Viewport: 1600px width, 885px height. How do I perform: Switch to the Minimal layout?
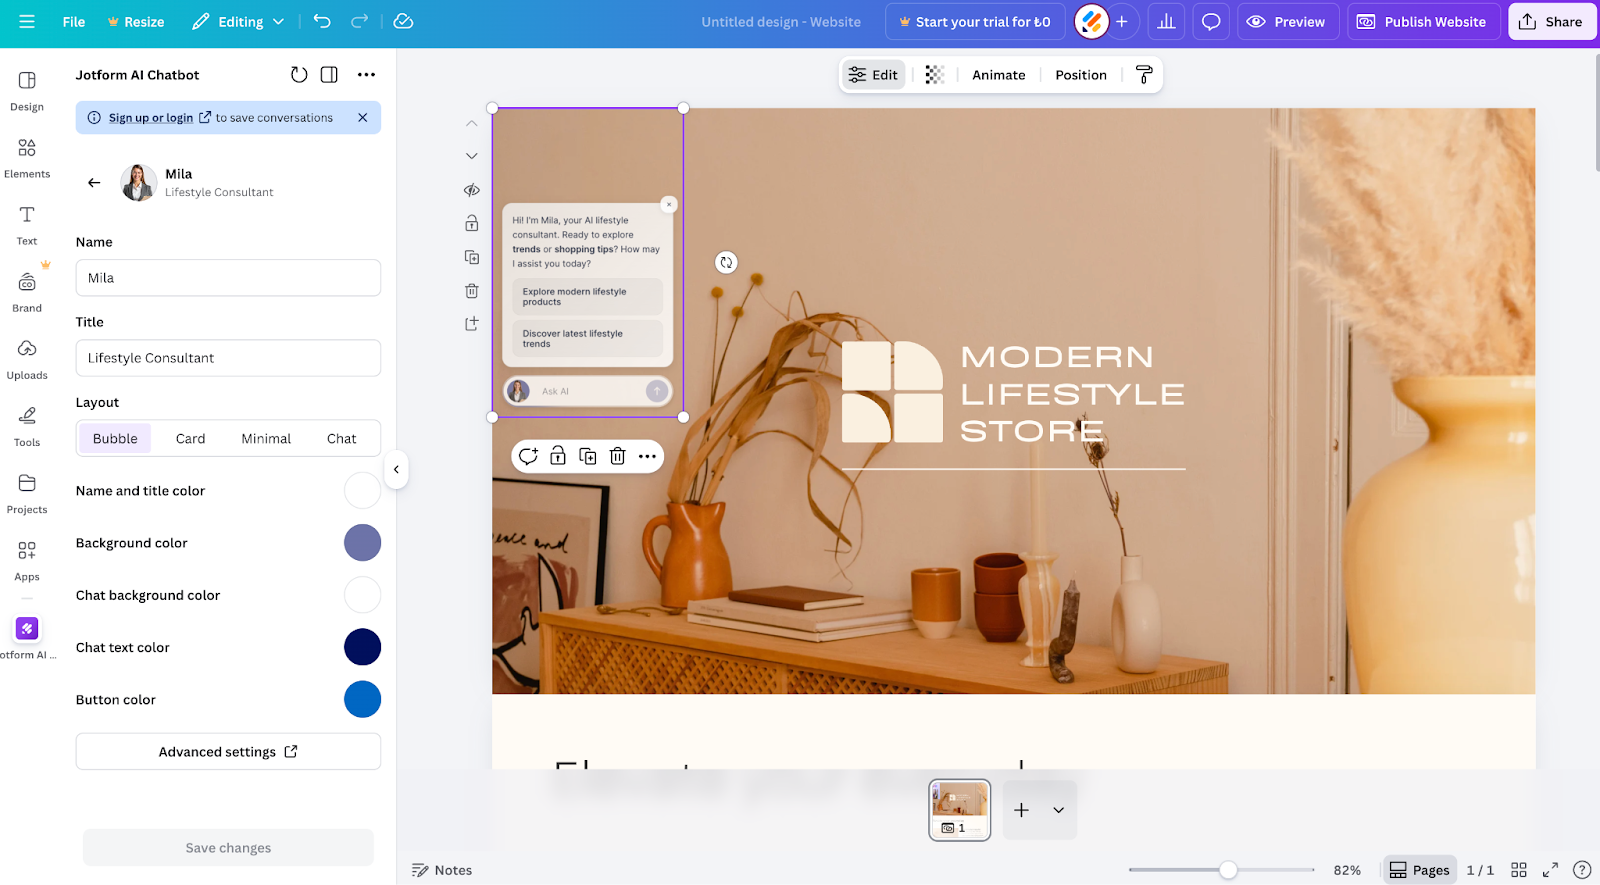[x=266, y=439]
